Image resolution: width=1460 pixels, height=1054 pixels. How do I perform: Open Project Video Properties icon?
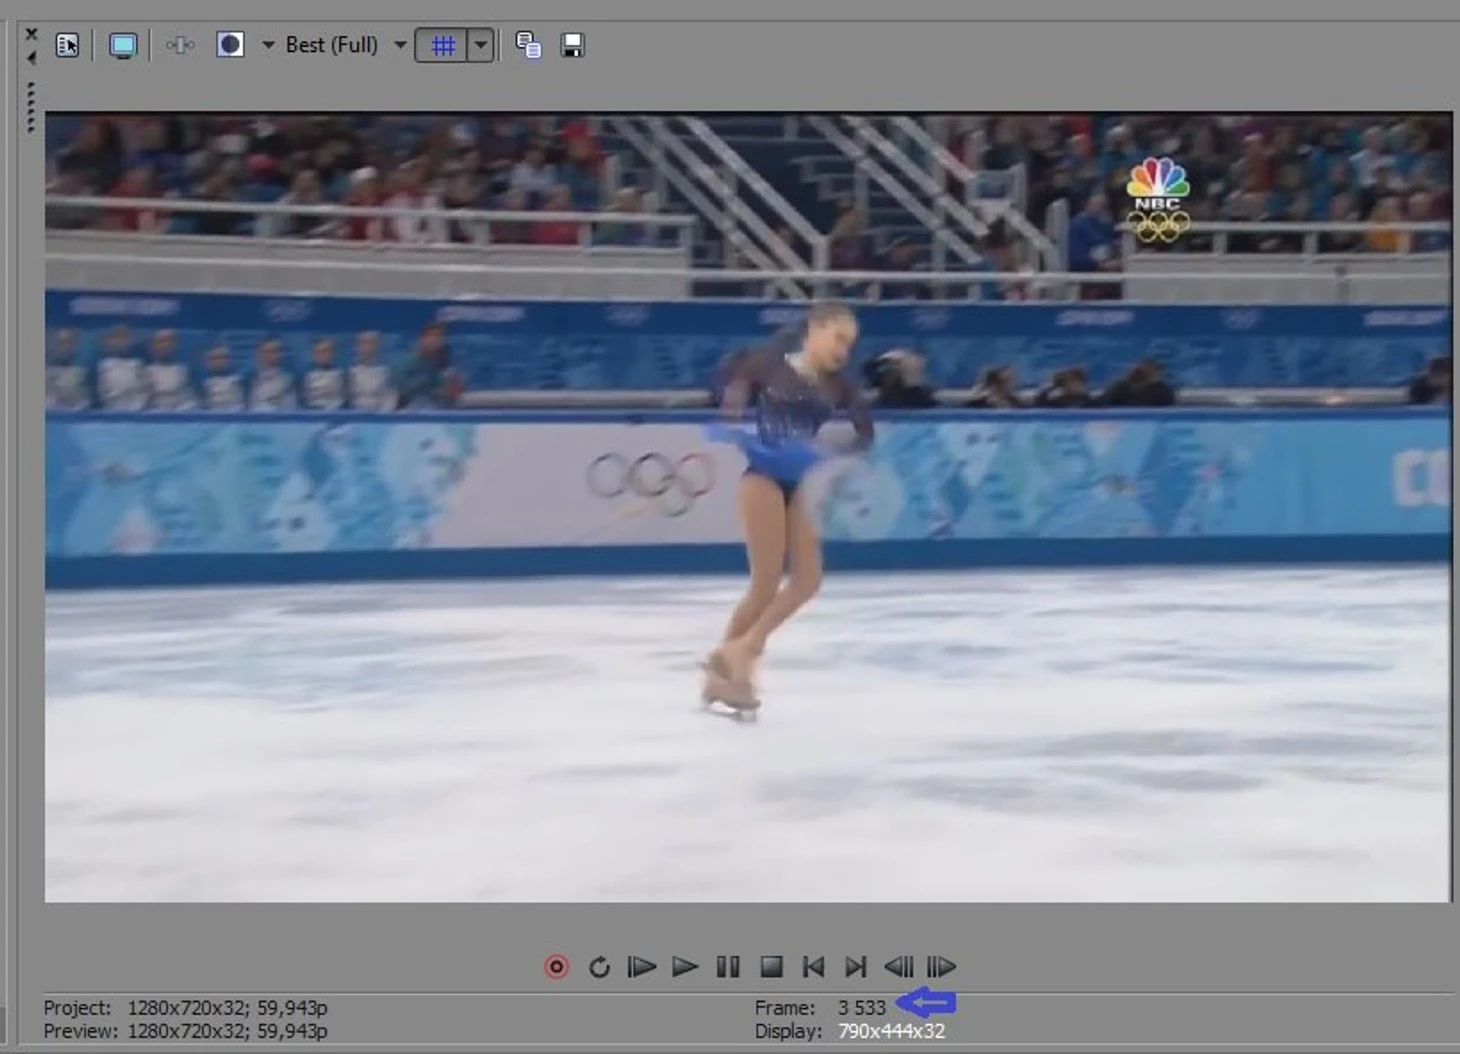pyautogui.click(x=67, y=45)
